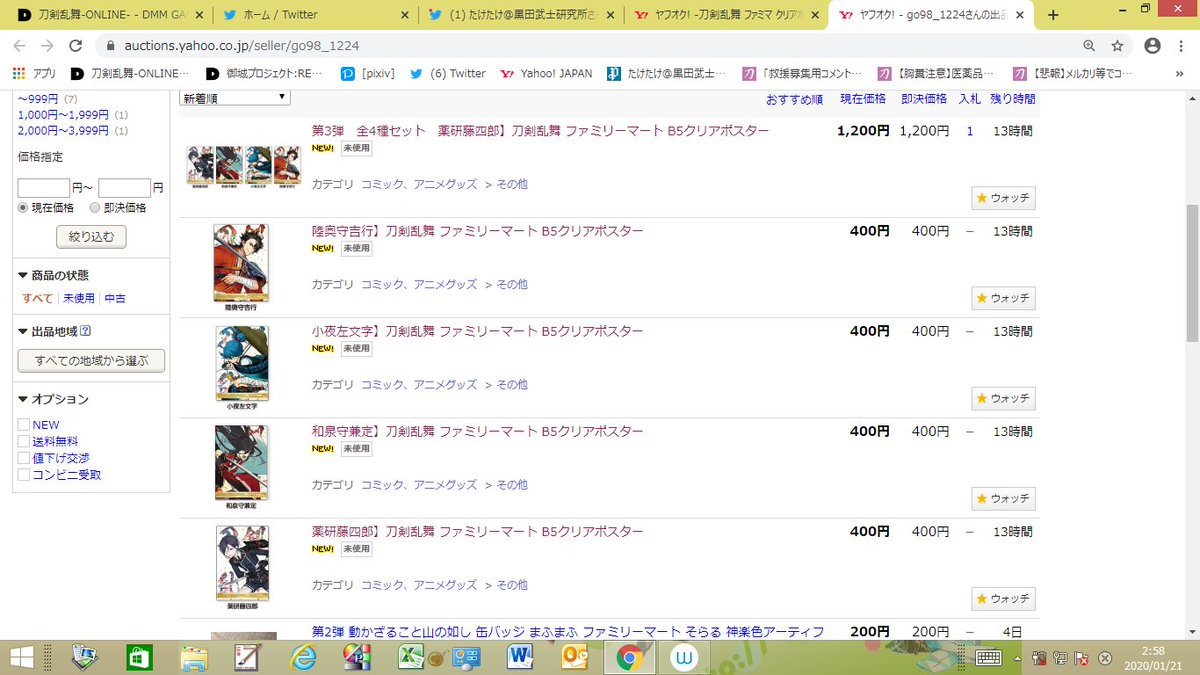Filter item condition by 中古
The image size is (1200, 675).
[x=115, y=298]
